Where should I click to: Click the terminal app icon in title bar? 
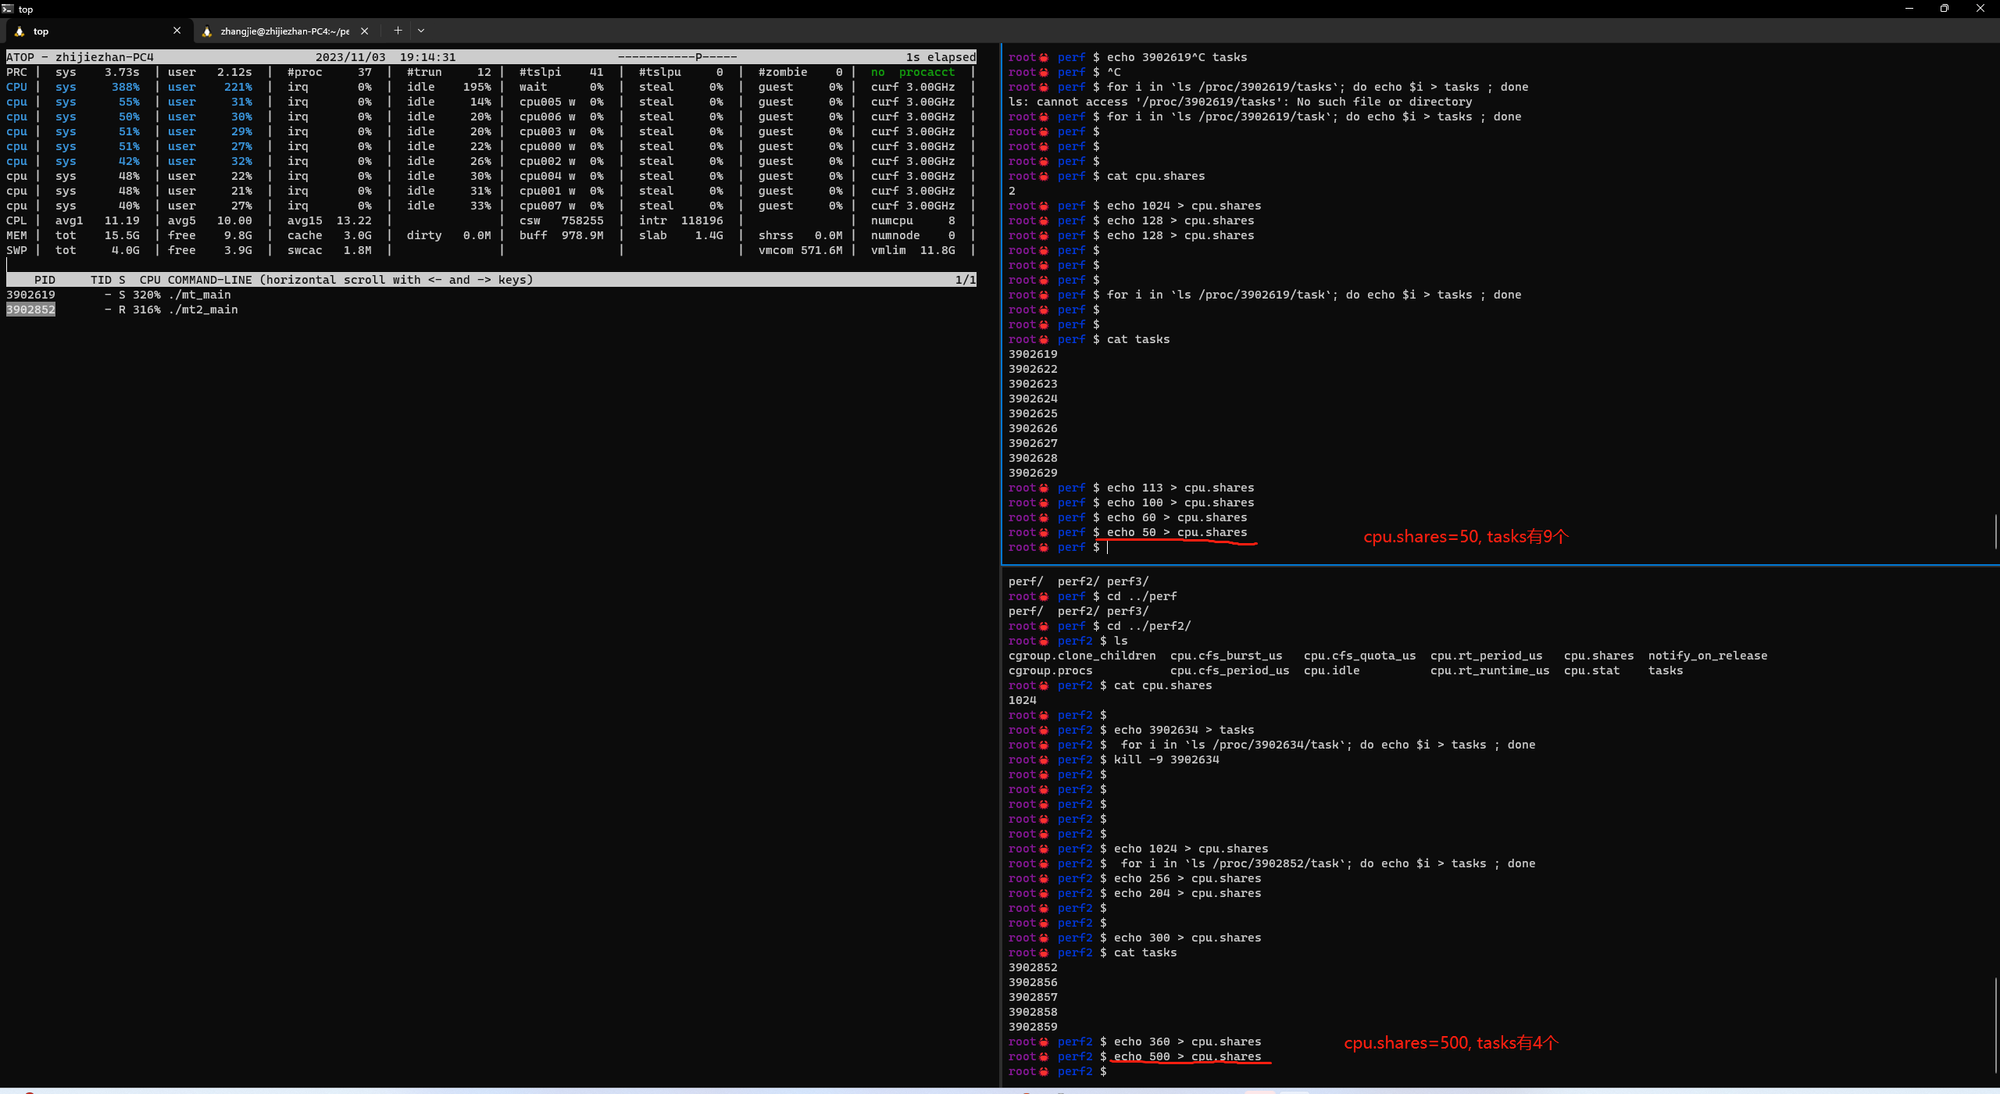pyautogui.click(x=7, y=8)
